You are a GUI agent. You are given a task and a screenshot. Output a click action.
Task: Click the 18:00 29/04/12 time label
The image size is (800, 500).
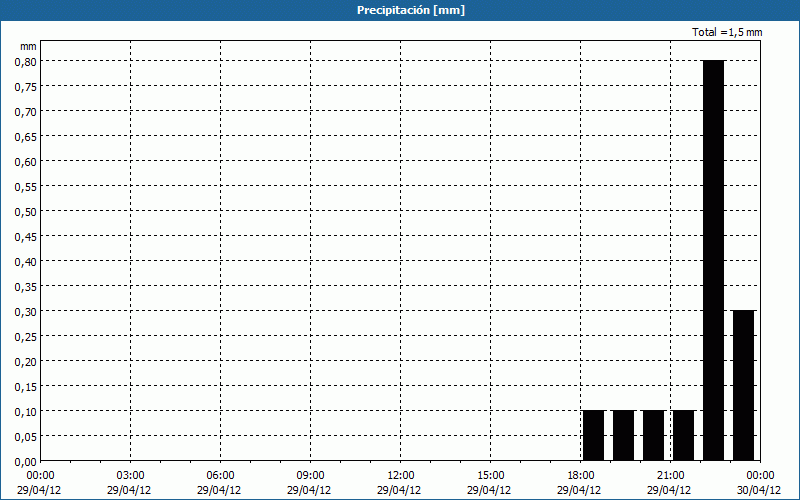click(x=580, y=483)
